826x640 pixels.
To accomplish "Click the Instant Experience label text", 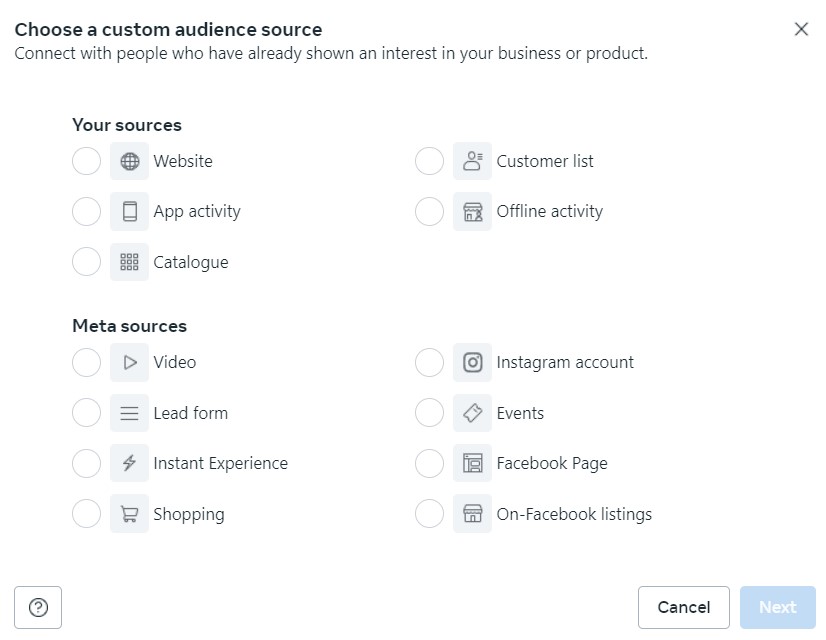I will 221,464.
